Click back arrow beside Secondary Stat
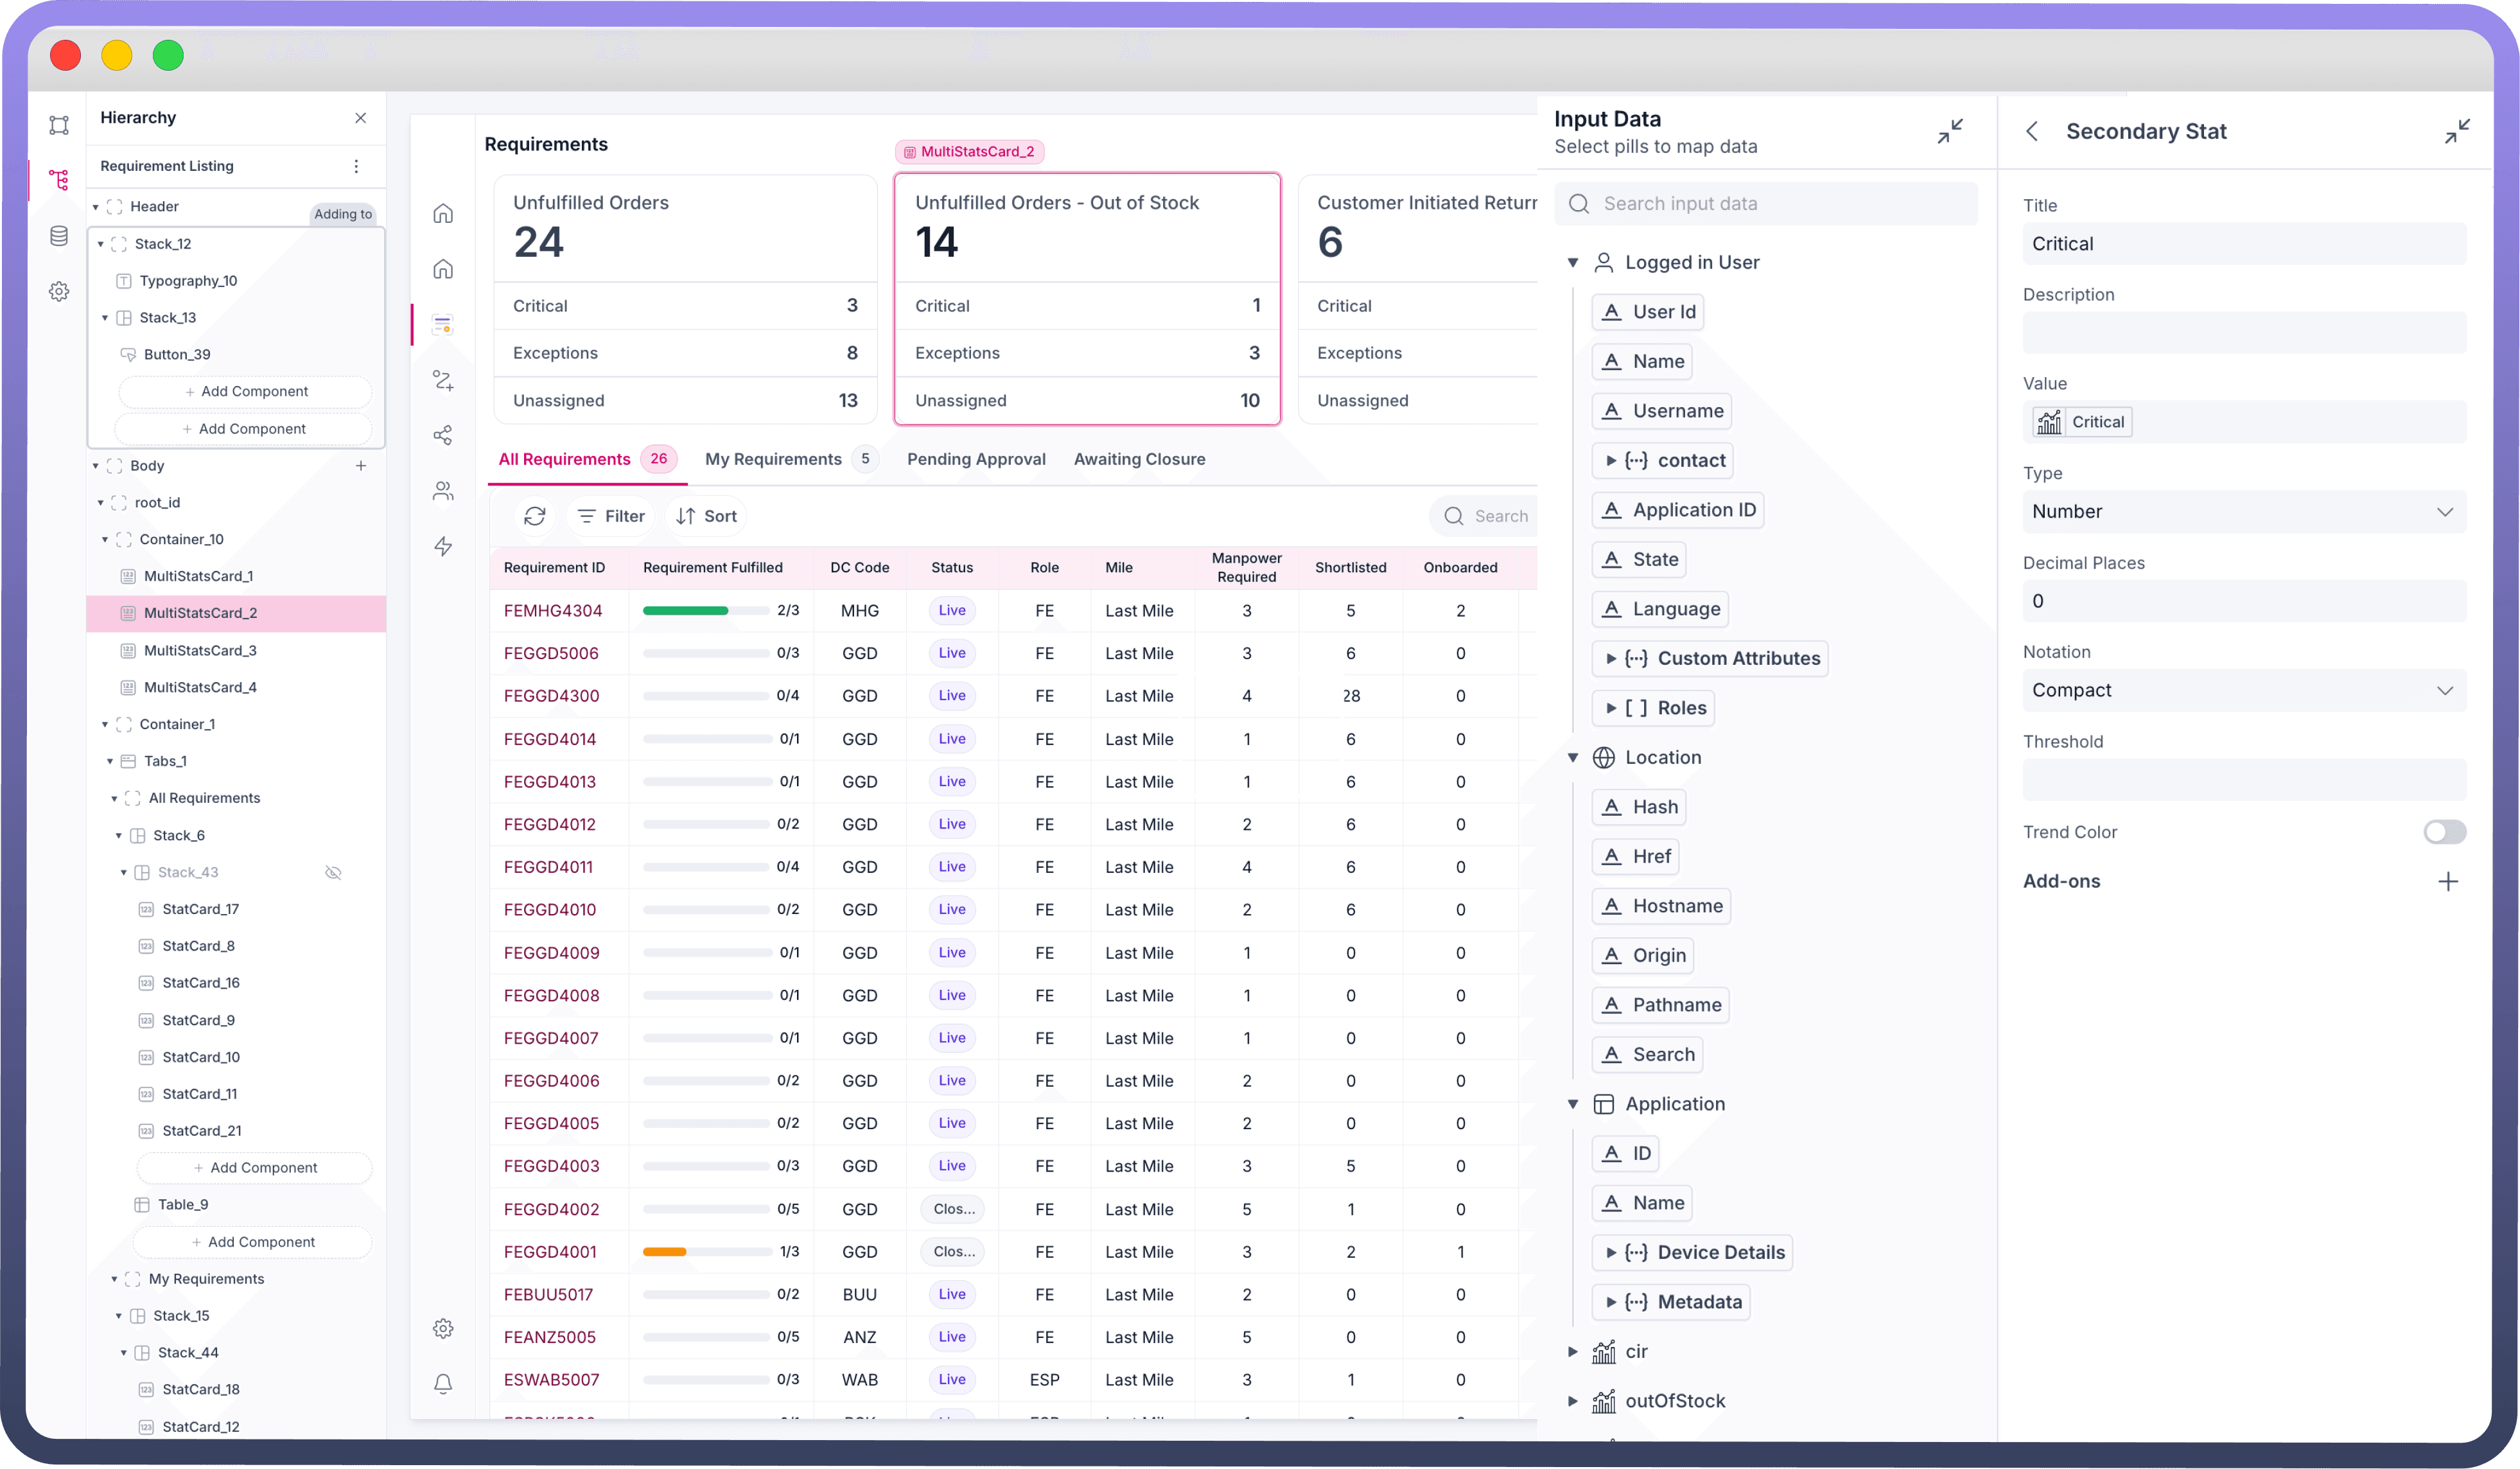 click(x=2032, y=131)
